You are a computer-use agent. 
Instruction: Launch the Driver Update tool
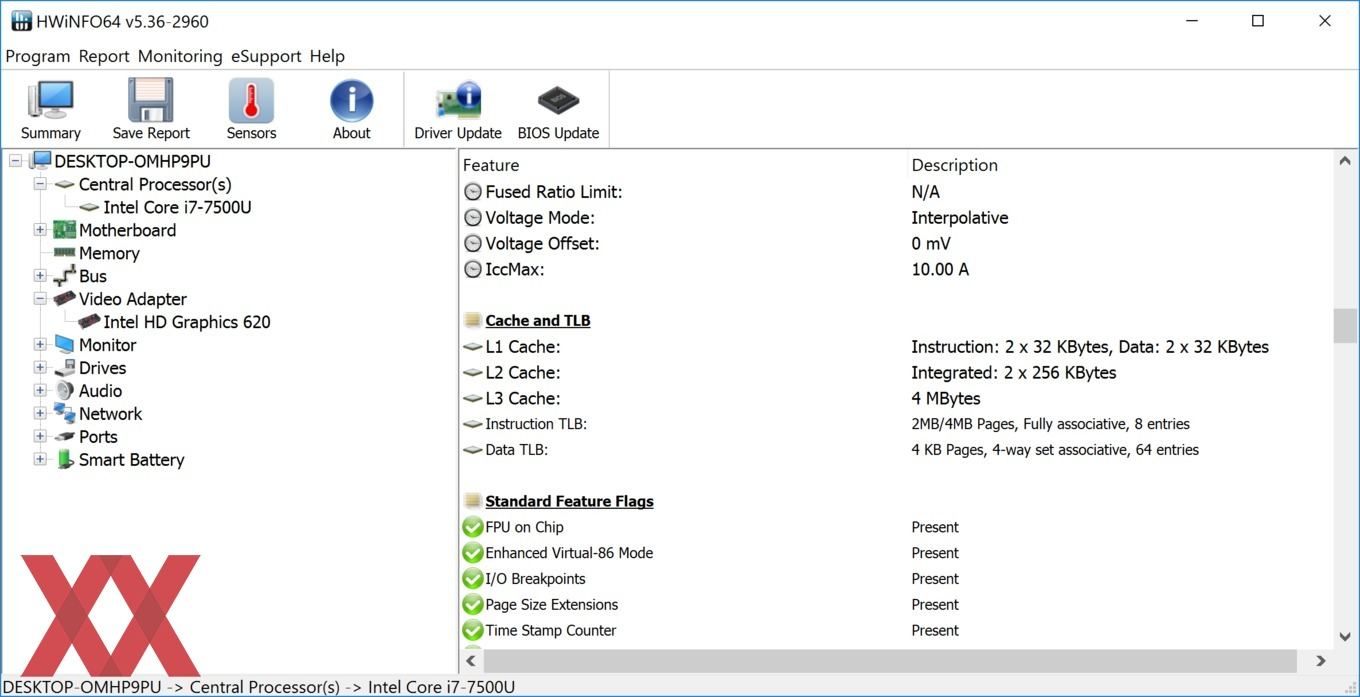458,101
